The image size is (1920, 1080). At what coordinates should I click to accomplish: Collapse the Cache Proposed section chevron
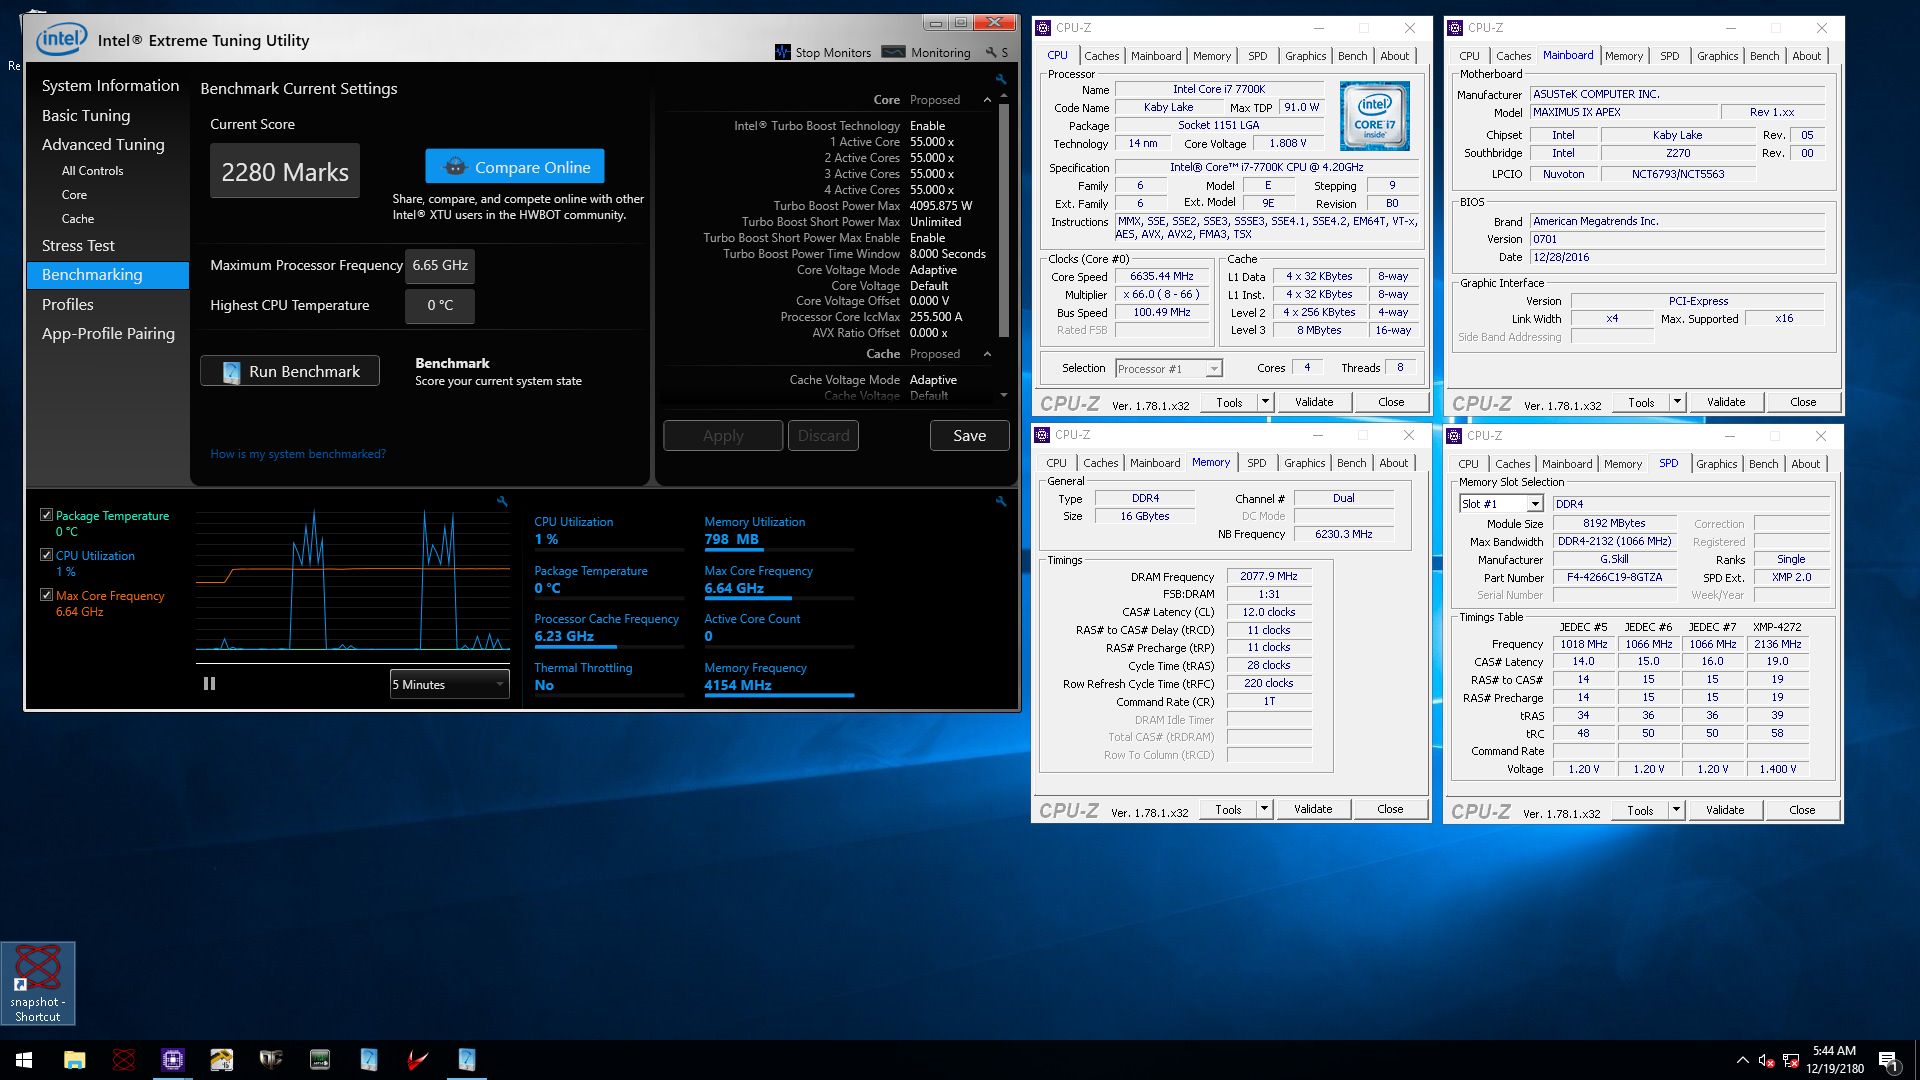(x=987, y=354)
